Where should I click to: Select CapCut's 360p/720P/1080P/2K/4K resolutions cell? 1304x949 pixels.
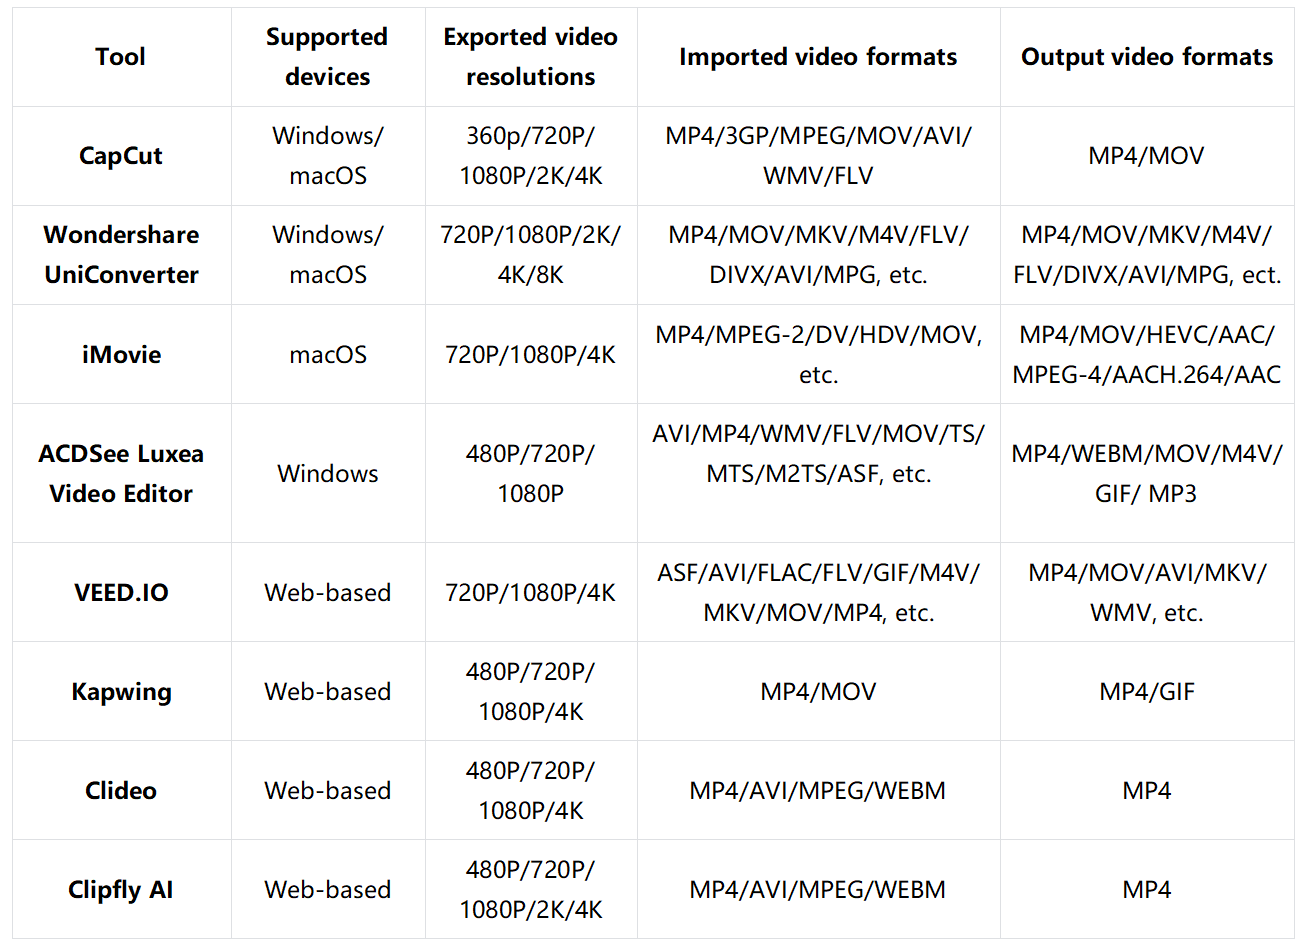pos(530,156)
